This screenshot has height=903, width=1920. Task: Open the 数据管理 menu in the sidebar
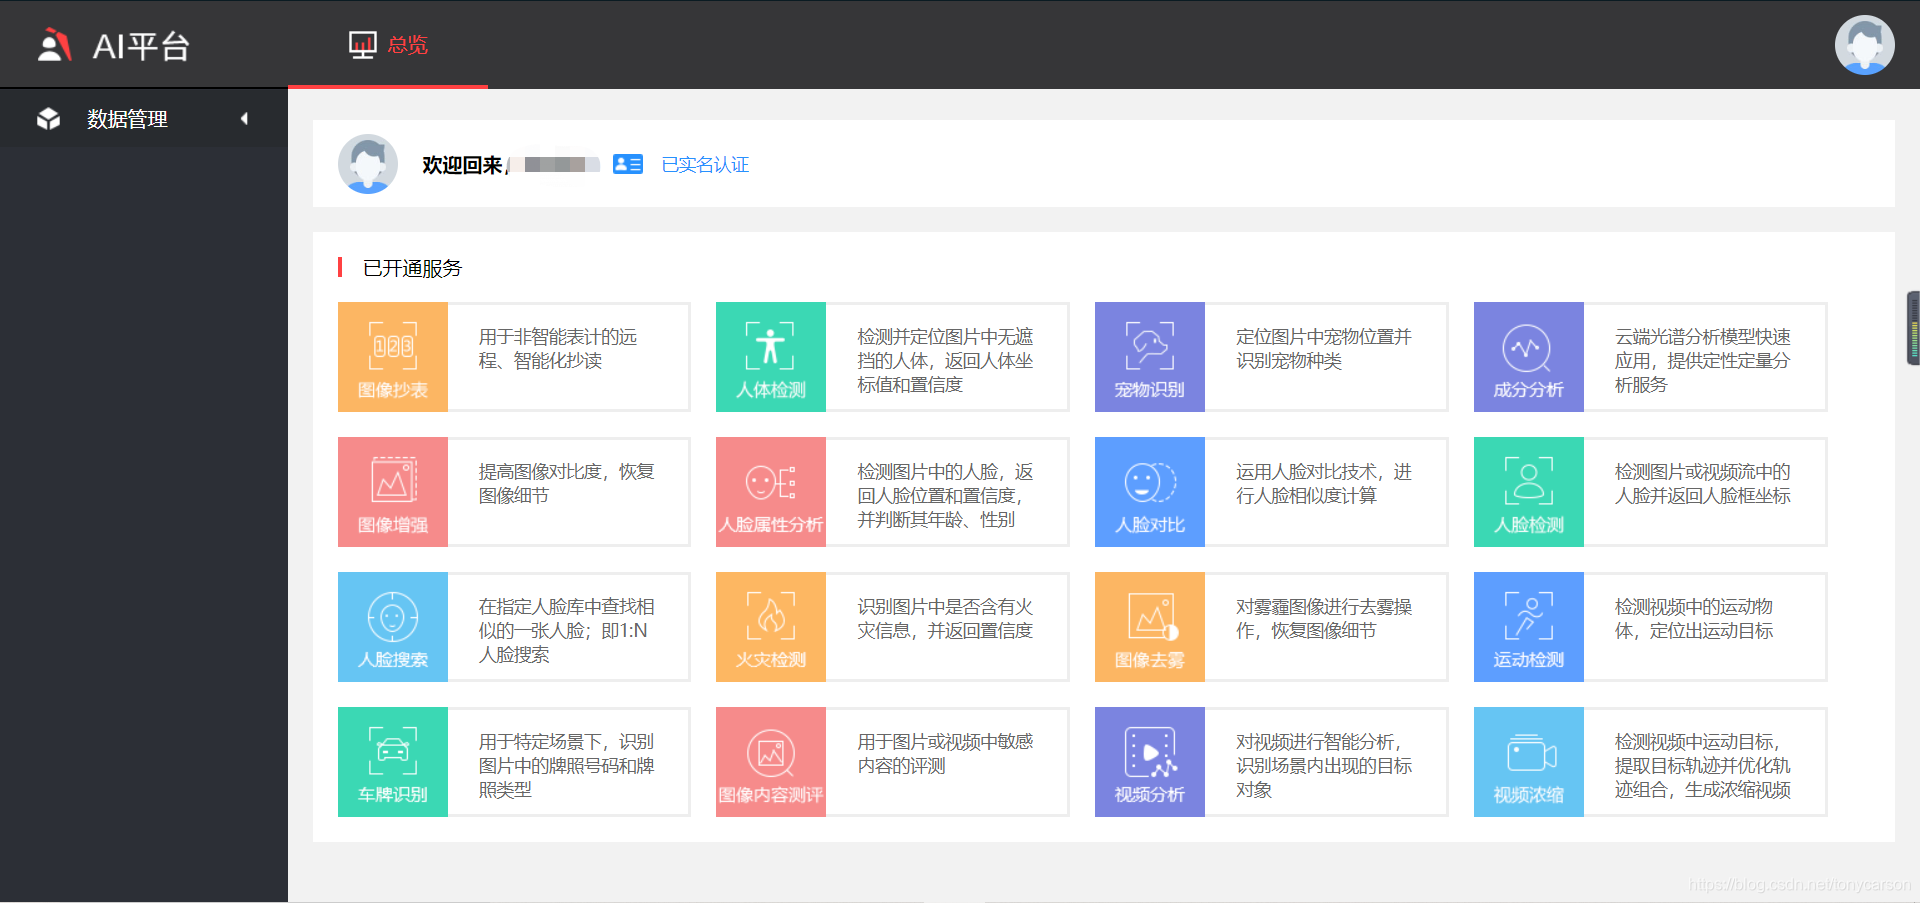coord(127,118)
